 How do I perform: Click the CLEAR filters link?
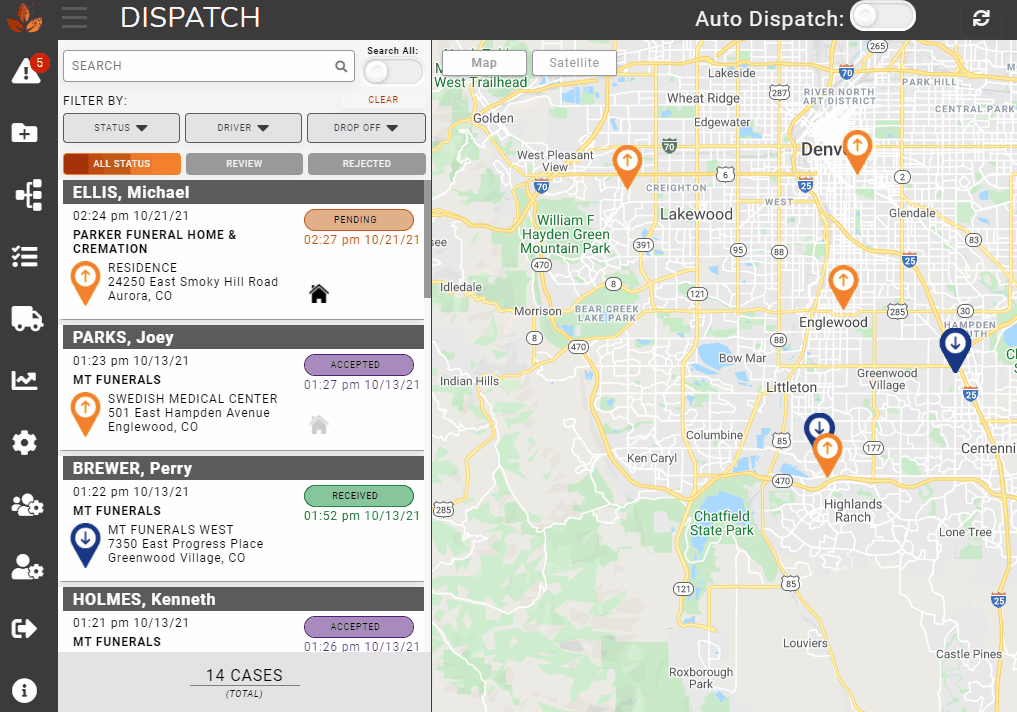(x=383, y=100)
